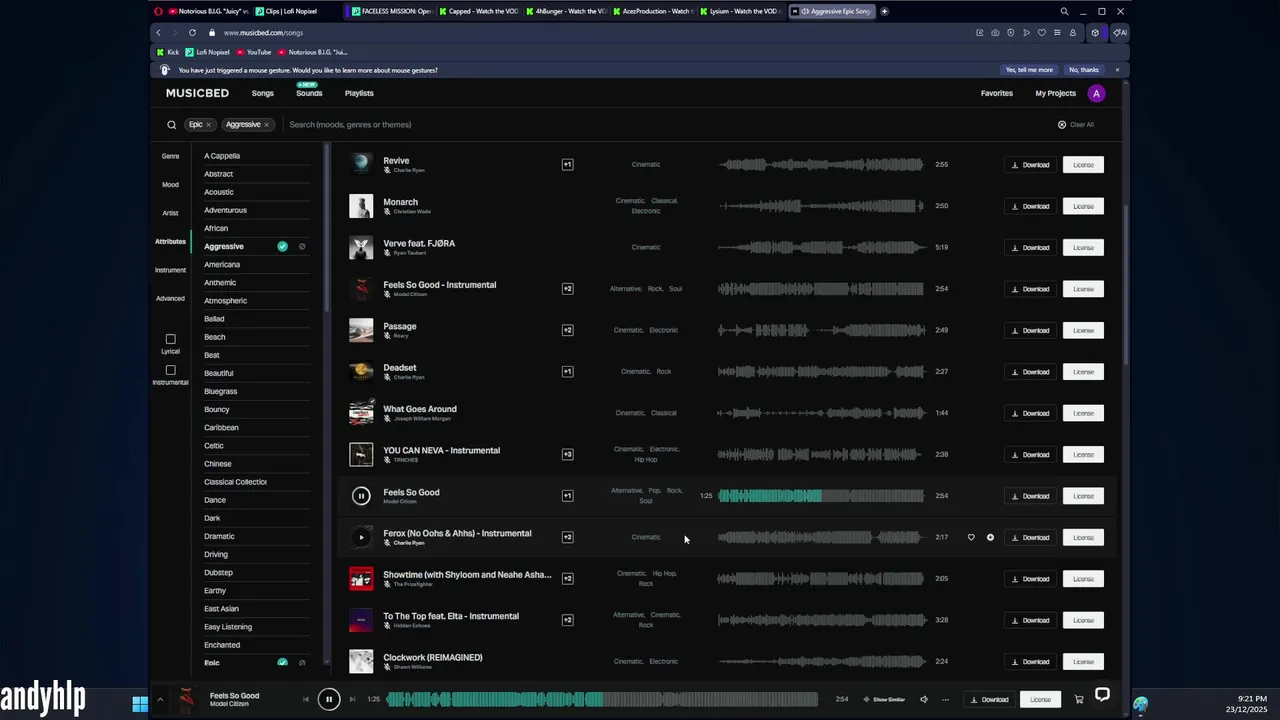The width and height of the screenshot is (1280, 720).
Task: Remove the Aggressive filter tag
Action: pyautogui.click(x=266, y=125)
